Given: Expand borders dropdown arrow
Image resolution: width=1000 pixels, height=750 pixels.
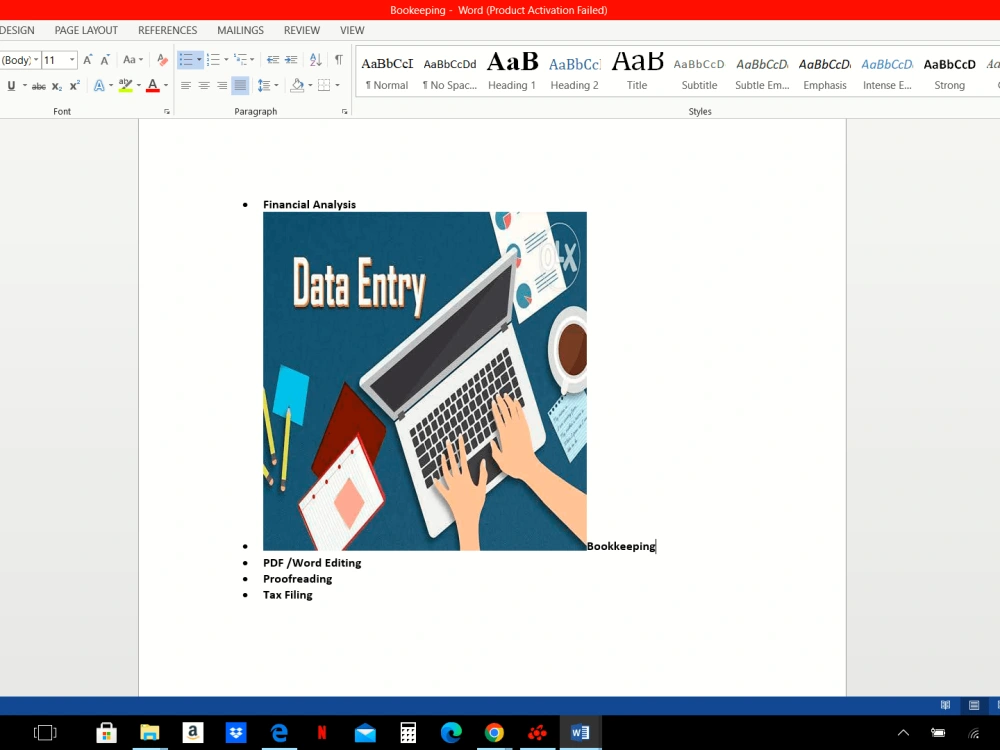Looking at the screenshot, I should click(x=337, y=85).
